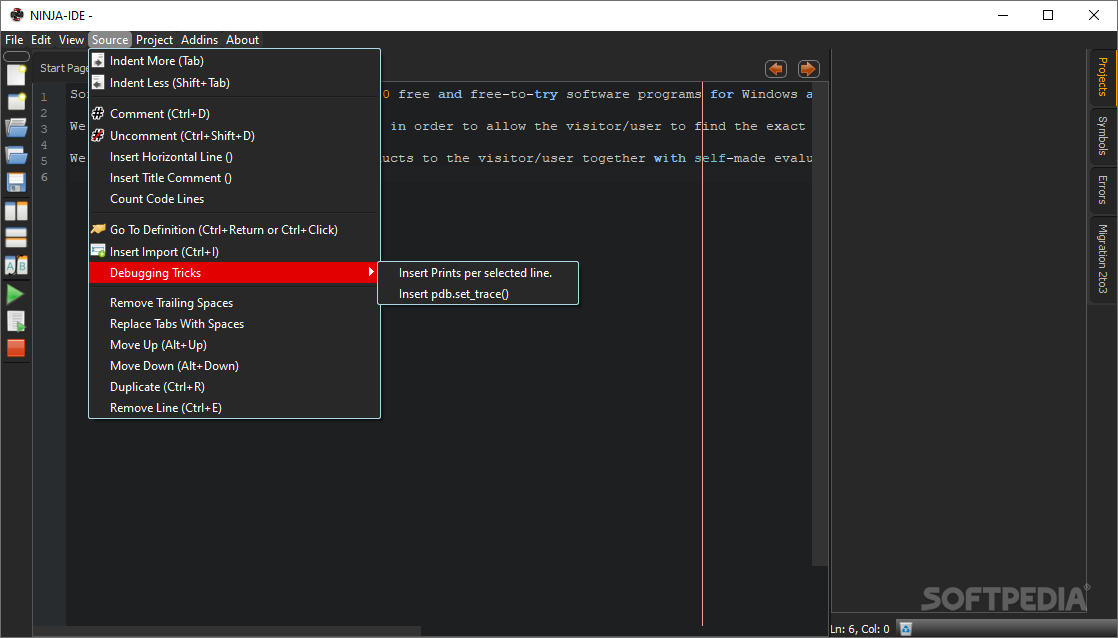Choose Insert Prints per selected line
This screenshot has height=638, width=1118.
[x=478, y=272]
